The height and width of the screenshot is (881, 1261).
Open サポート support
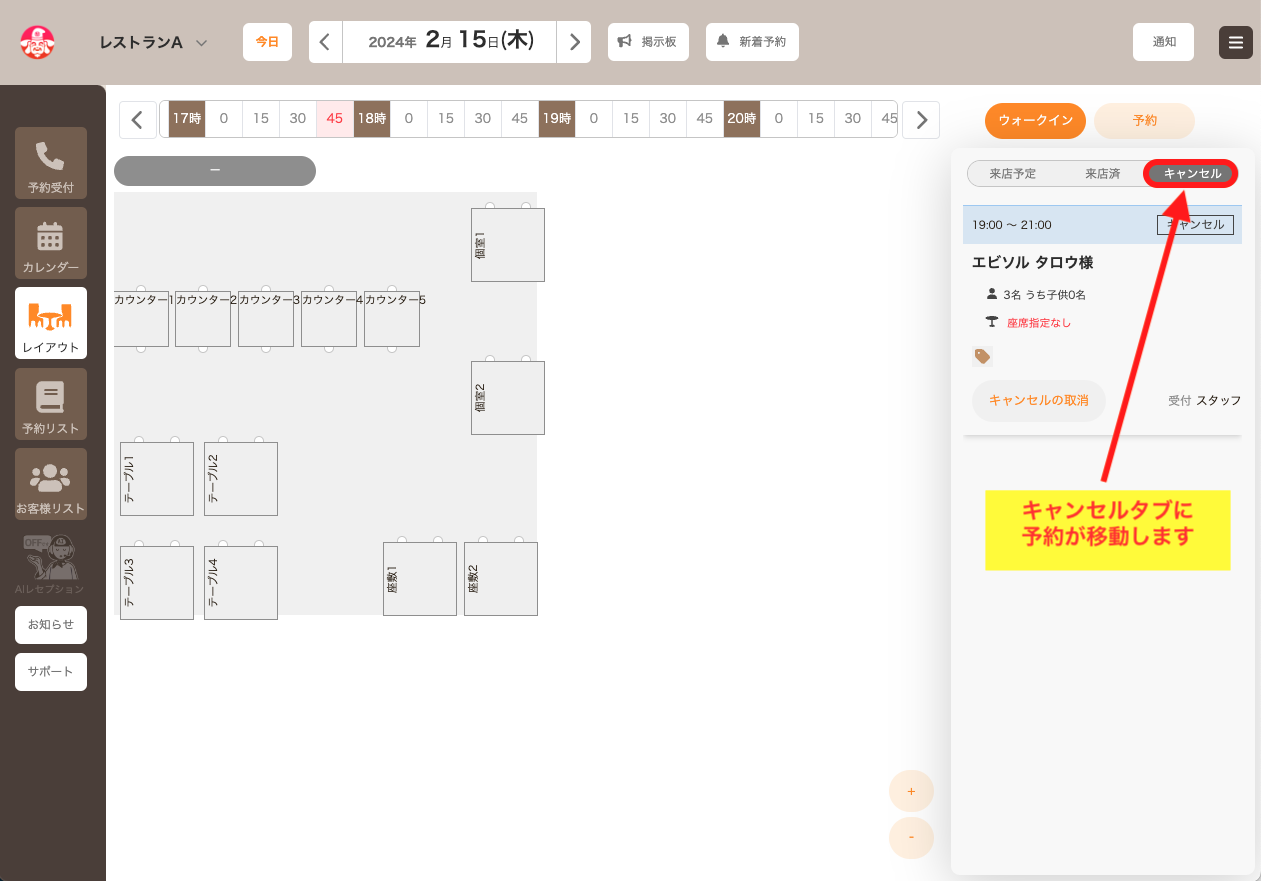point(51,672)
